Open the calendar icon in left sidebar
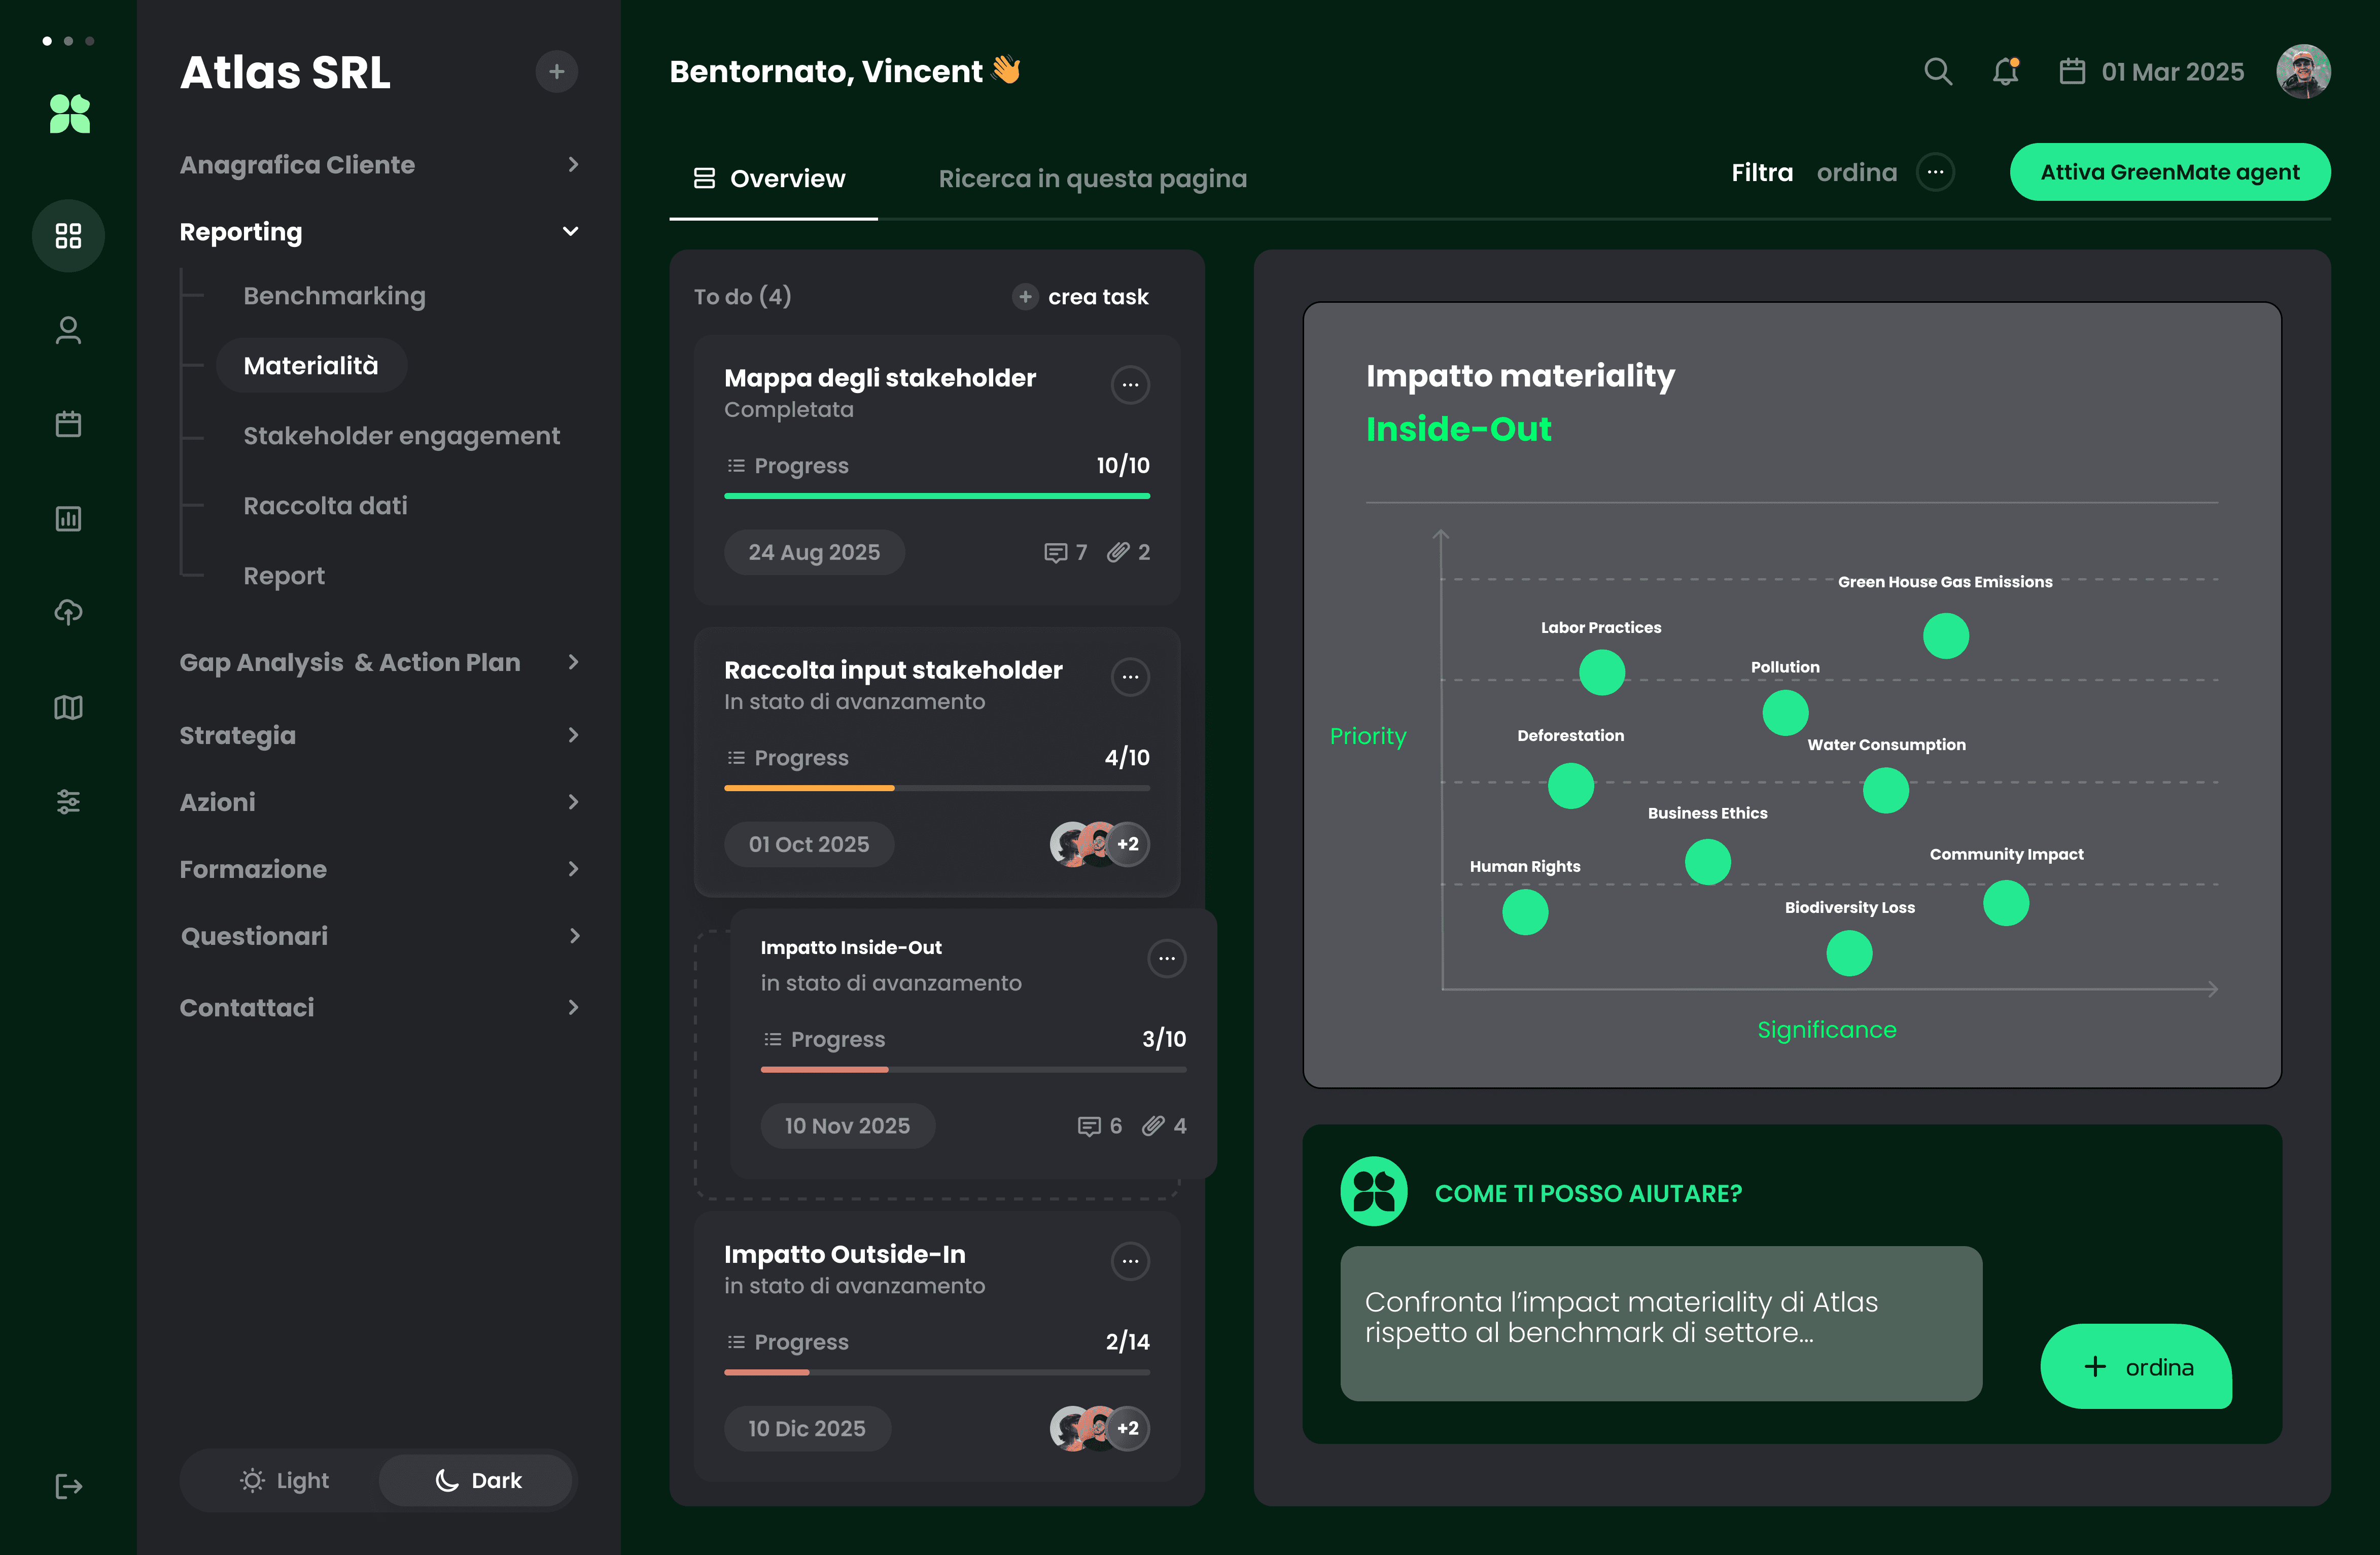2380x1555 pixels. tap(68, 424)
